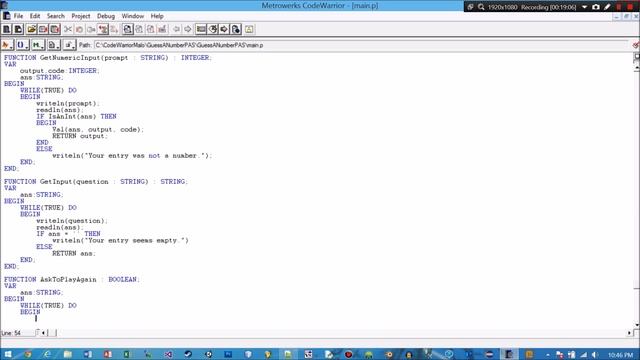Open the Window menu

(133, 16)
